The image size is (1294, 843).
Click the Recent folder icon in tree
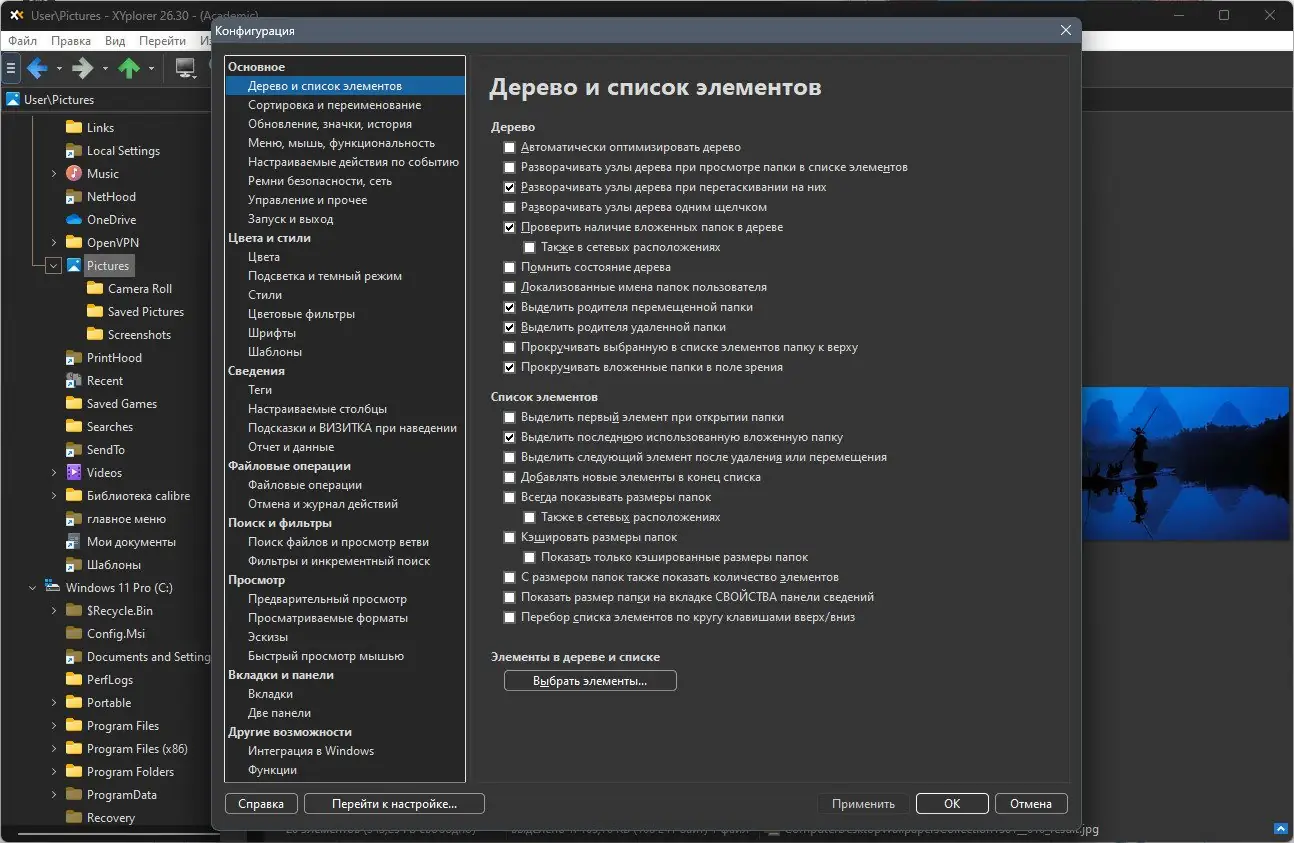[x=73, y=381]
